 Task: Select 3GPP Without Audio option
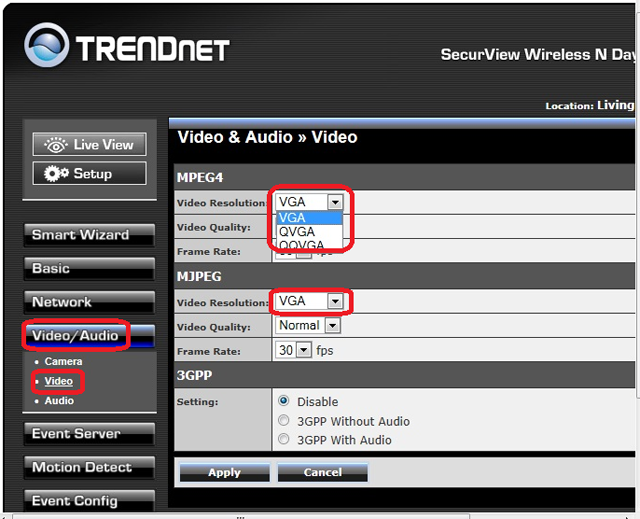pos(284,421)
